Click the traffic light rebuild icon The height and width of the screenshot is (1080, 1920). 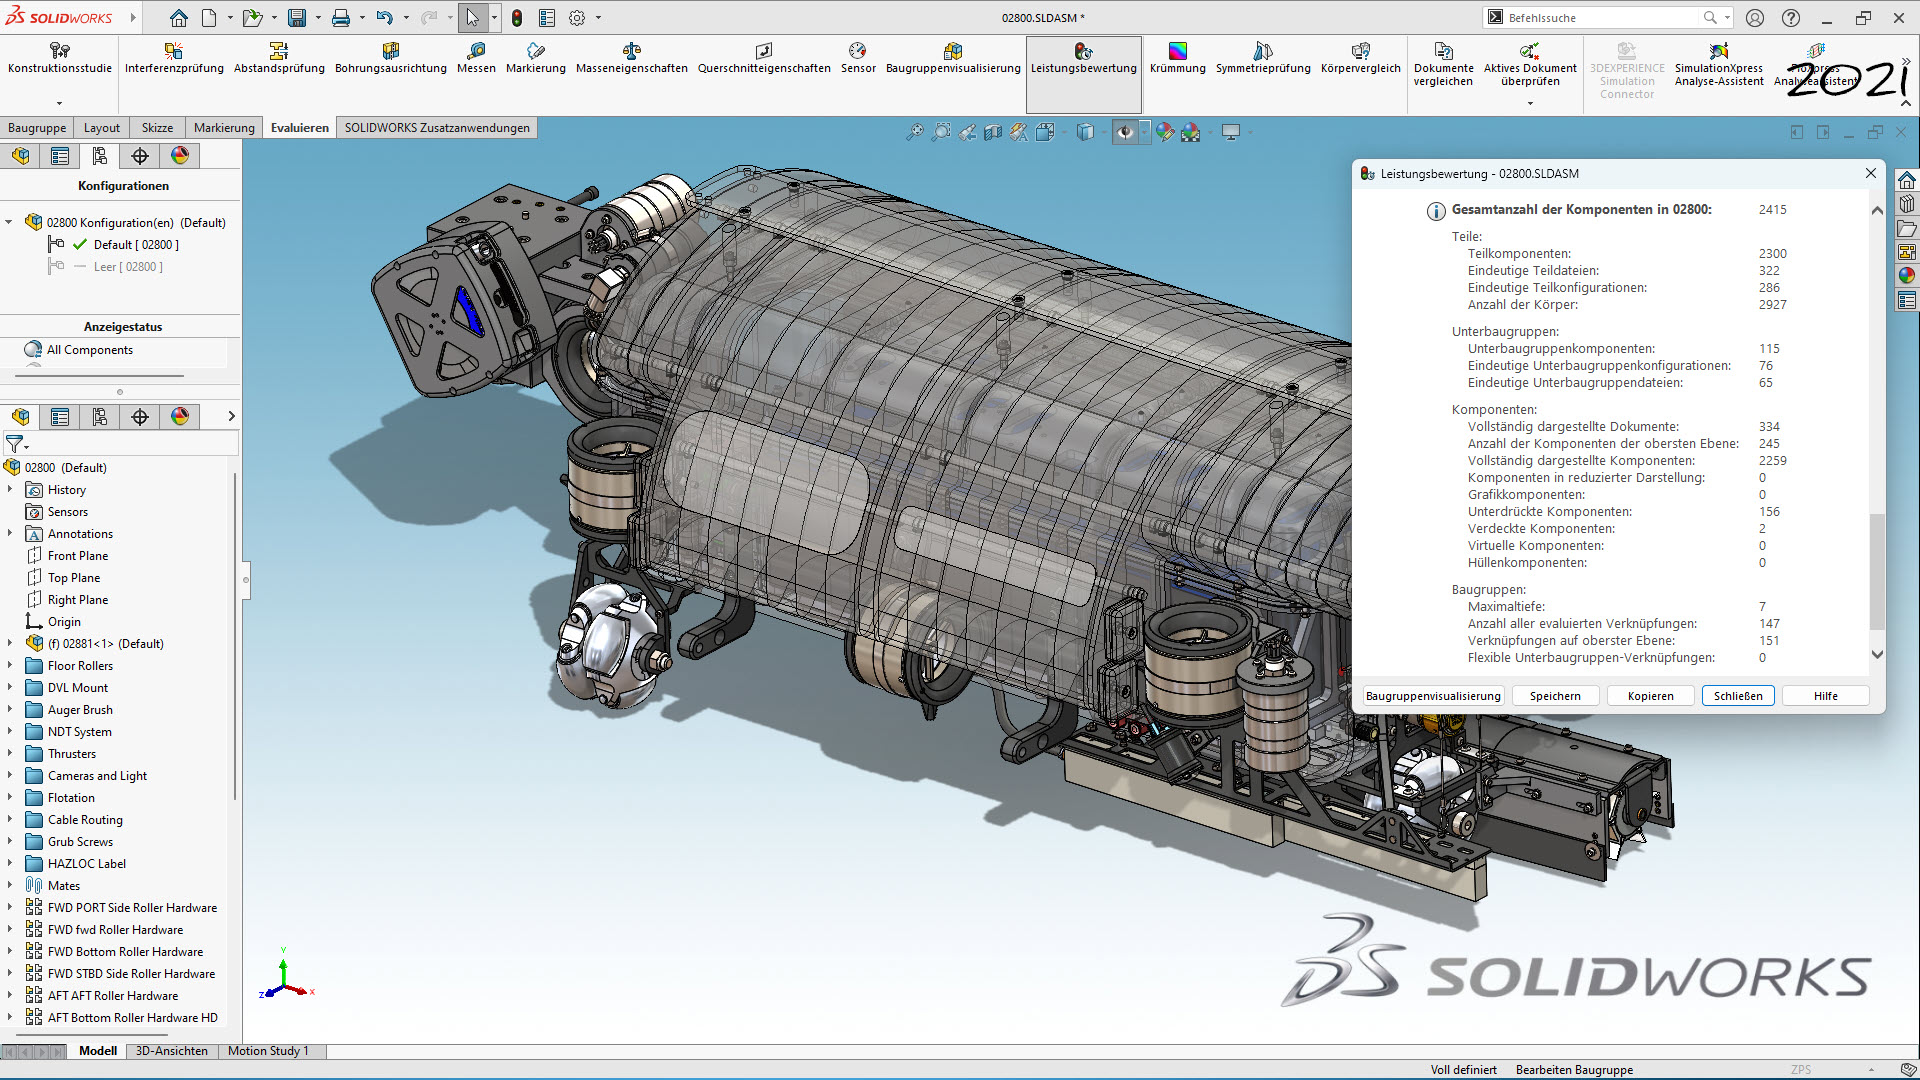coord(517,18)
